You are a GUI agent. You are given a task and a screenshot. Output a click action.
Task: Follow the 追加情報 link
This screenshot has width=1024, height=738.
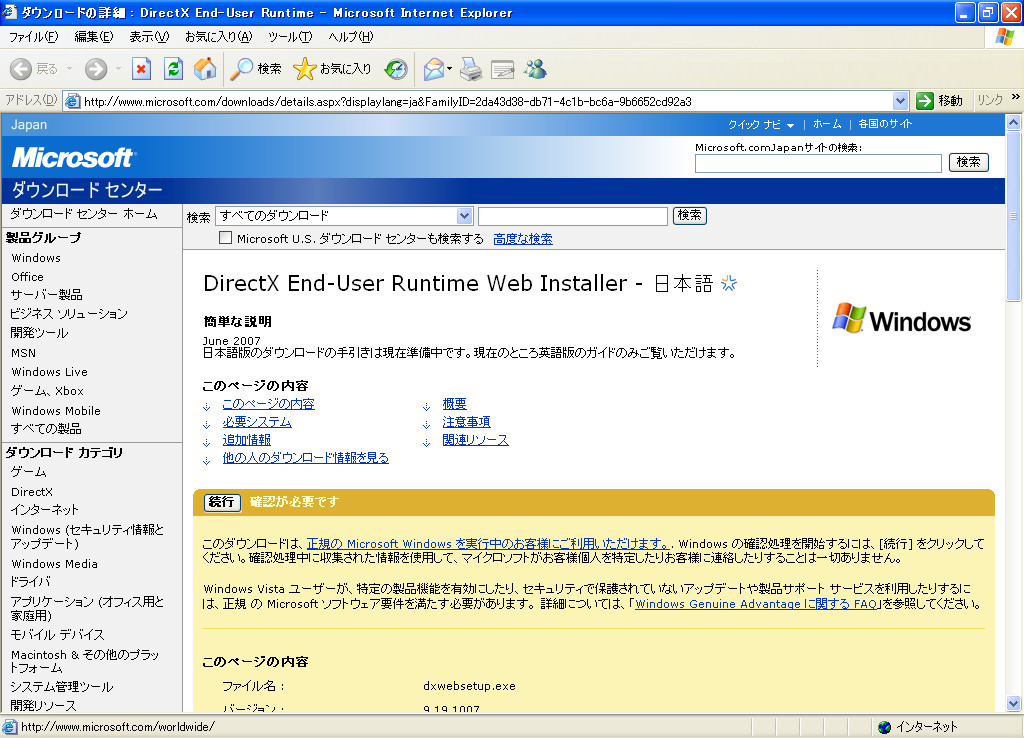pos(246,440)
